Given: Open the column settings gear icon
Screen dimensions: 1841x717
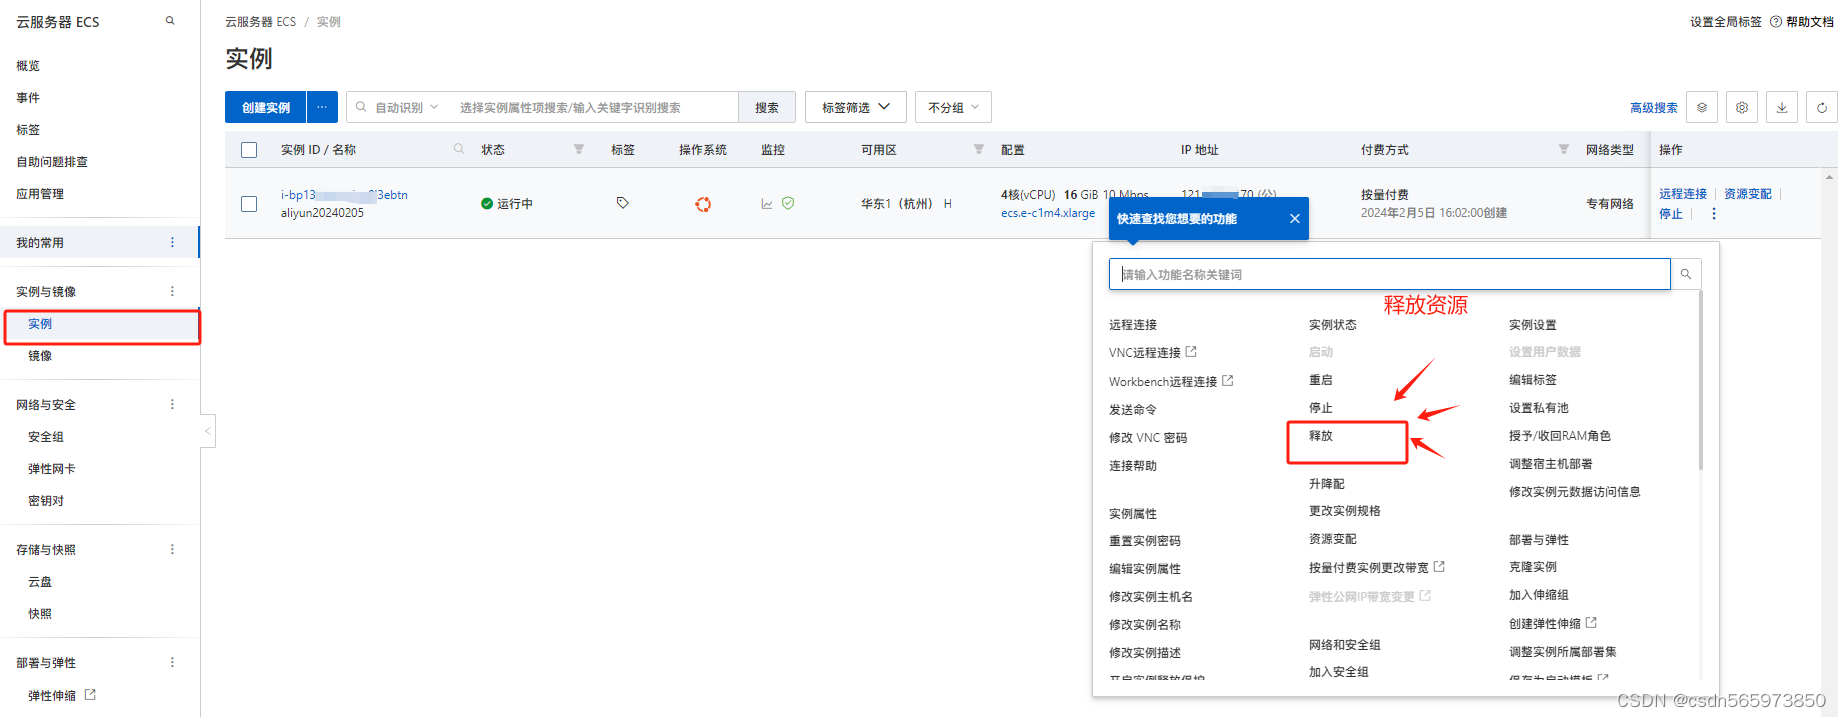Looking at the screenshot, I should click(1742, 107).
